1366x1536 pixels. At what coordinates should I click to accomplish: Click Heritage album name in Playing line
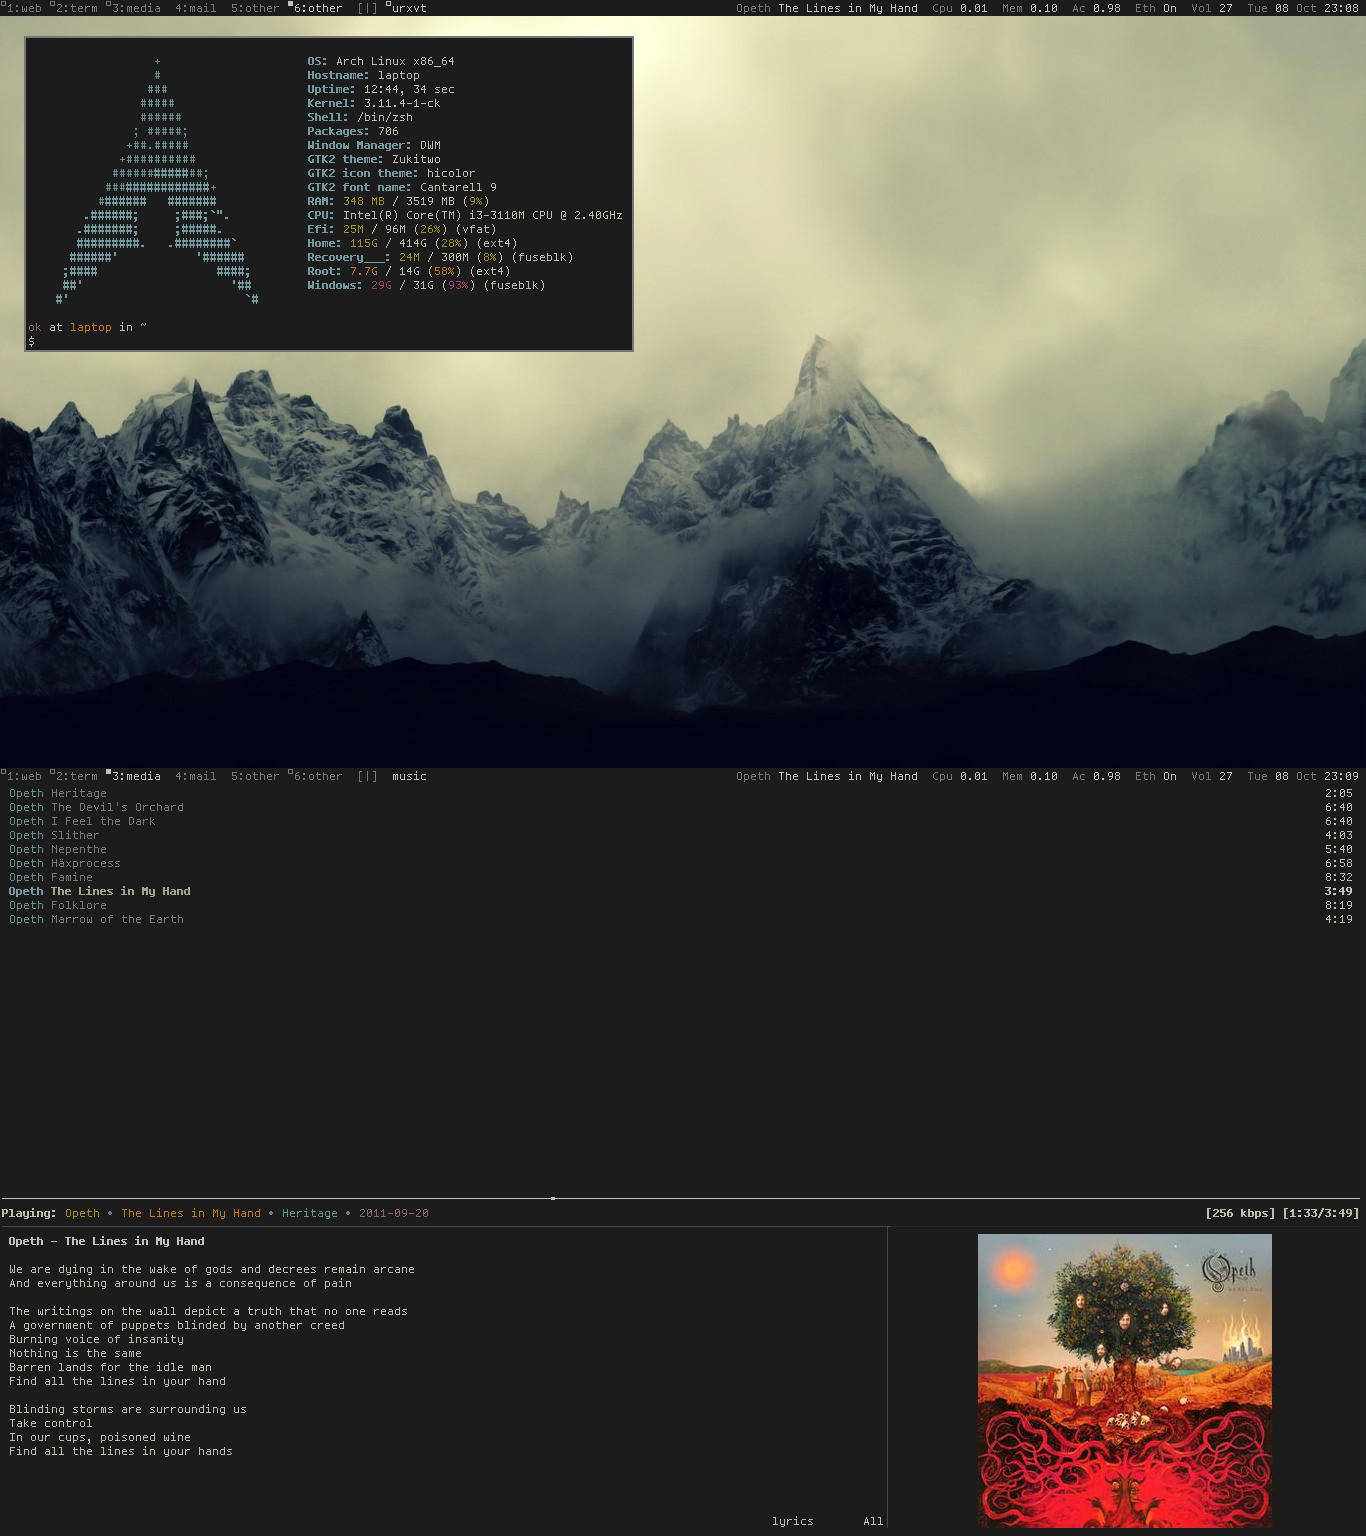[x=310, y=1213]
